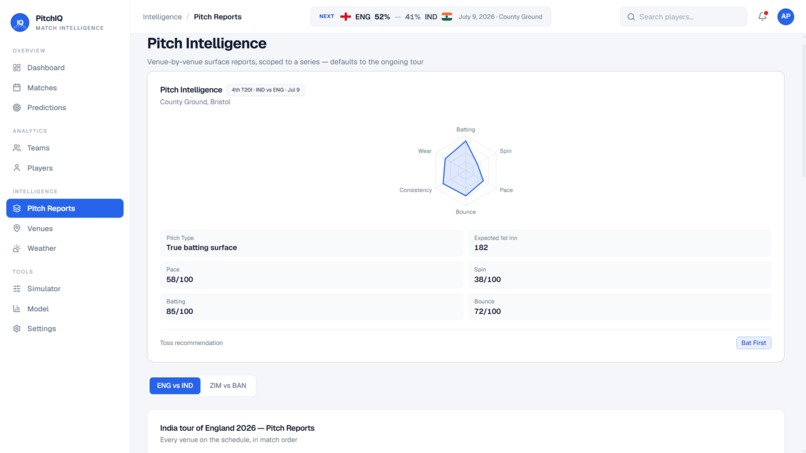The image size is (806, 453).
Task: Go to Dashboard in sidebar
Action: 46,68
